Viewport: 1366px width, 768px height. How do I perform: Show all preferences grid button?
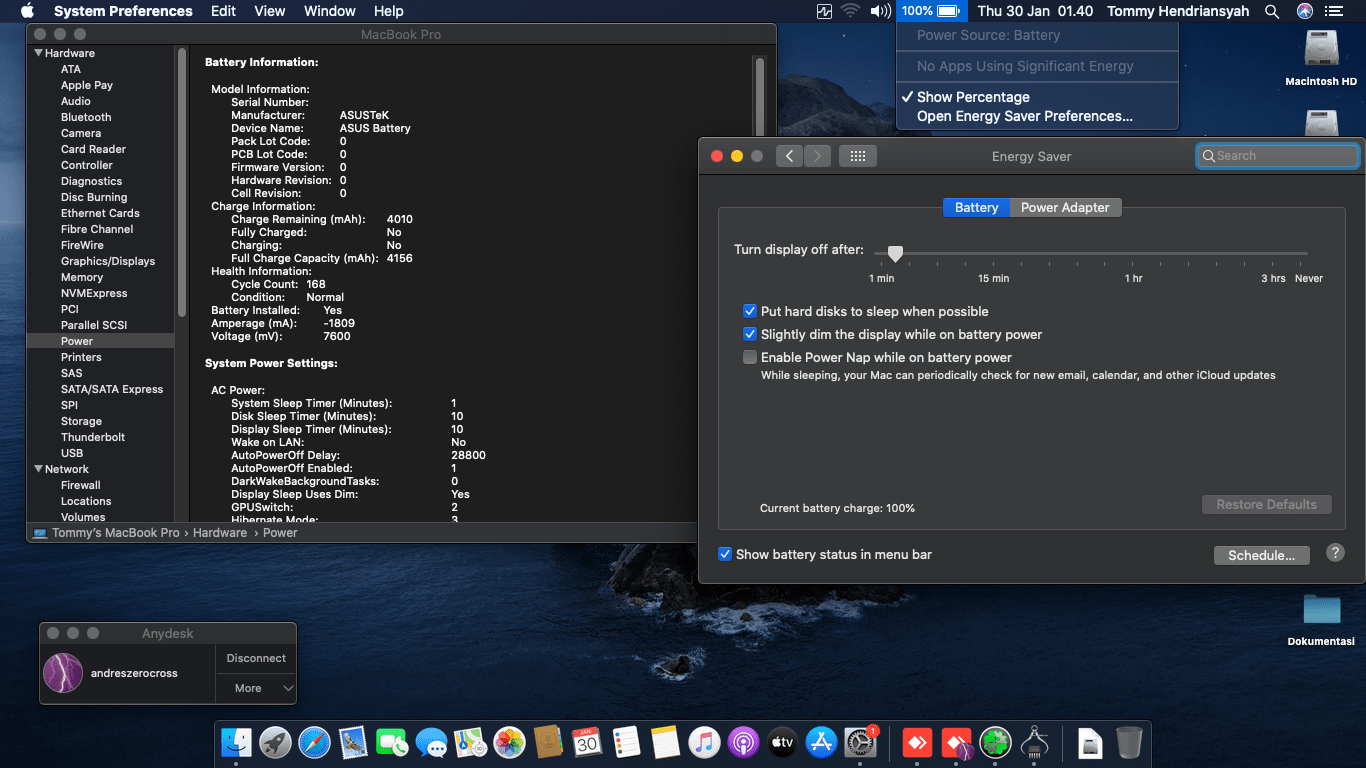(858, 156)
